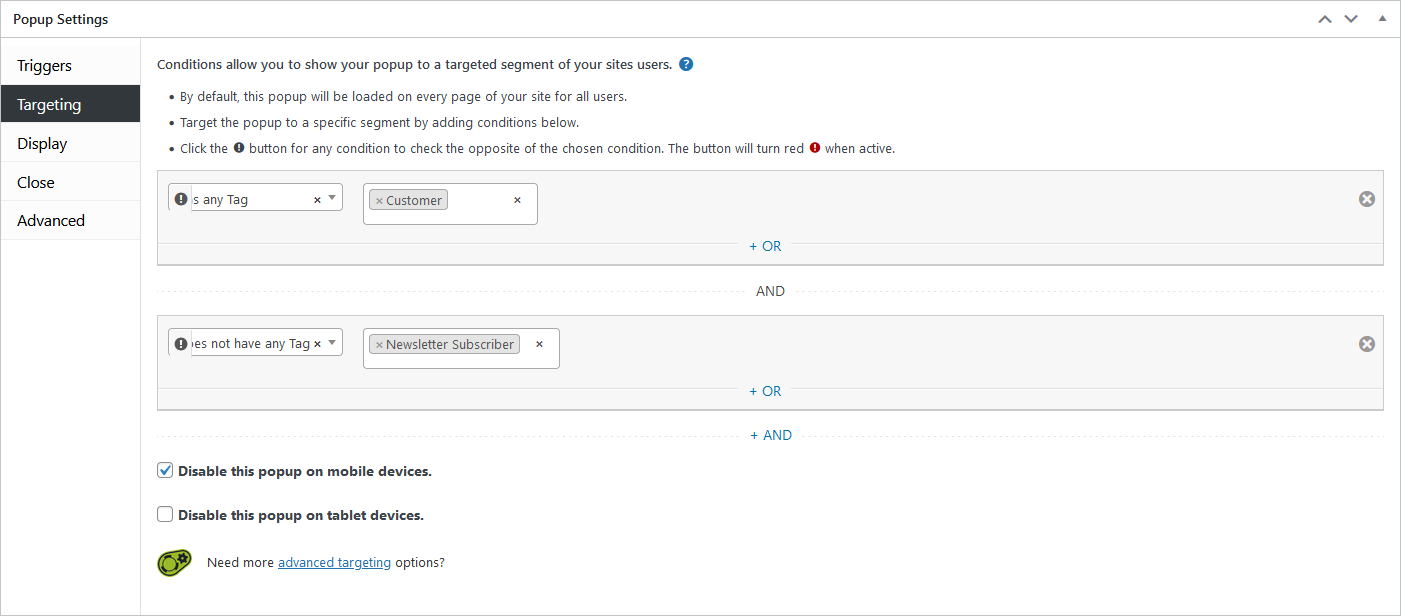Remove the Newsletter Subscriber tag
This screenshot has height=616, width=1401.
point(380,344)
